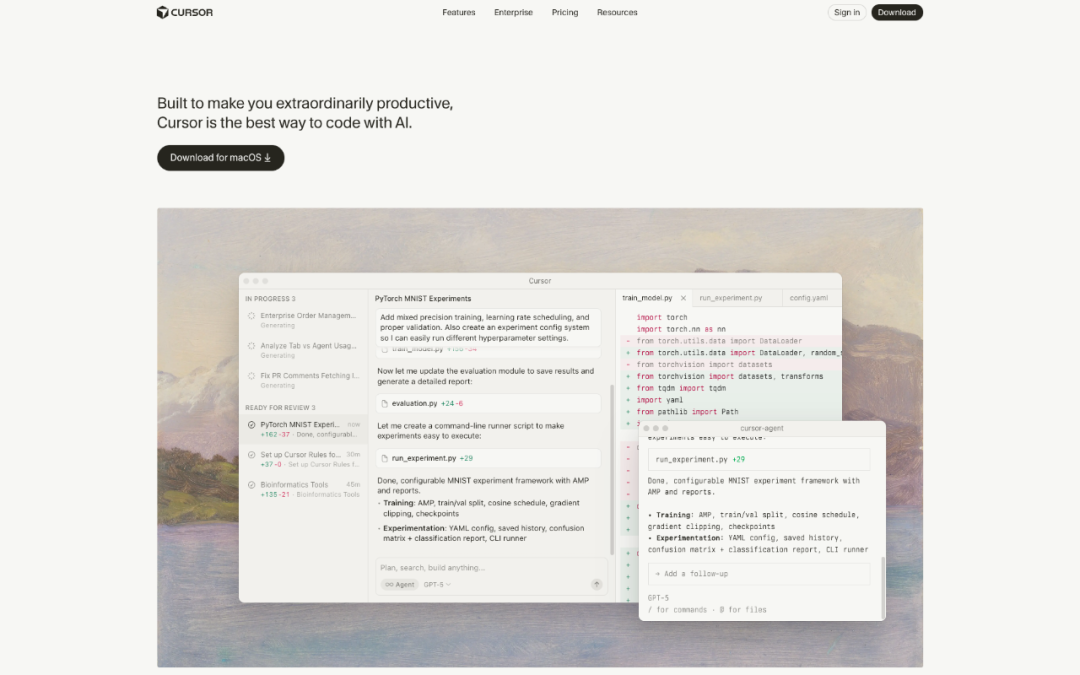
Task: Click the Download button in the header
Action: click(x=897, y=12)
